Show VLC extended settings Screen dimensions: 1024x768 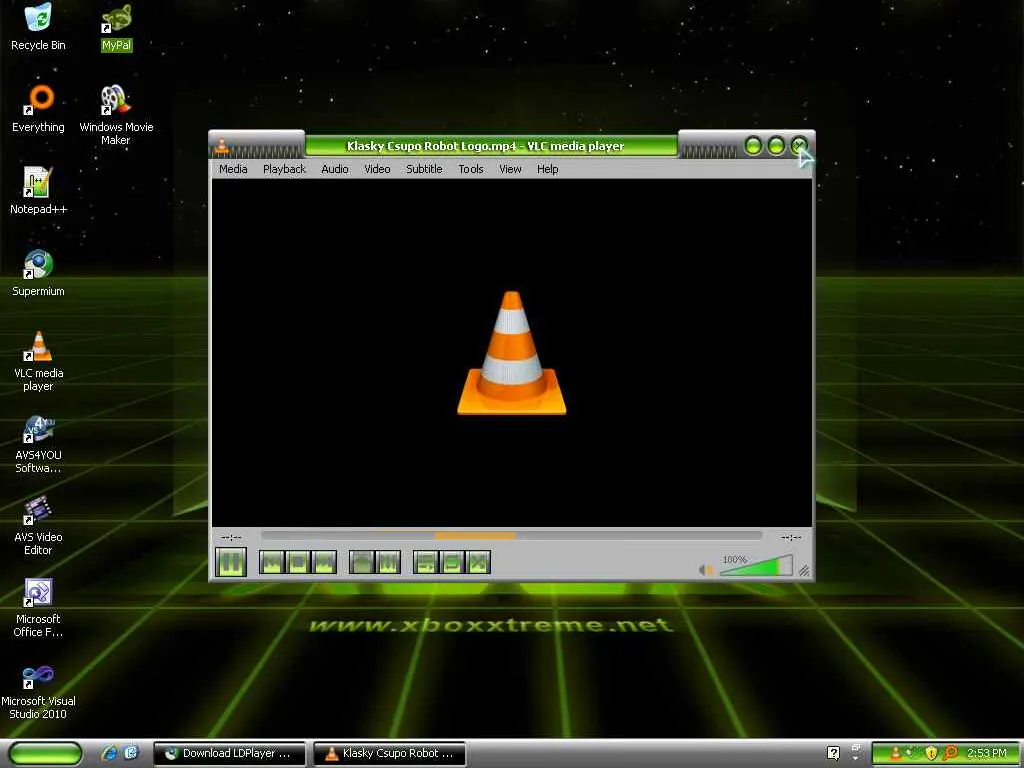[x=388, y=562]
